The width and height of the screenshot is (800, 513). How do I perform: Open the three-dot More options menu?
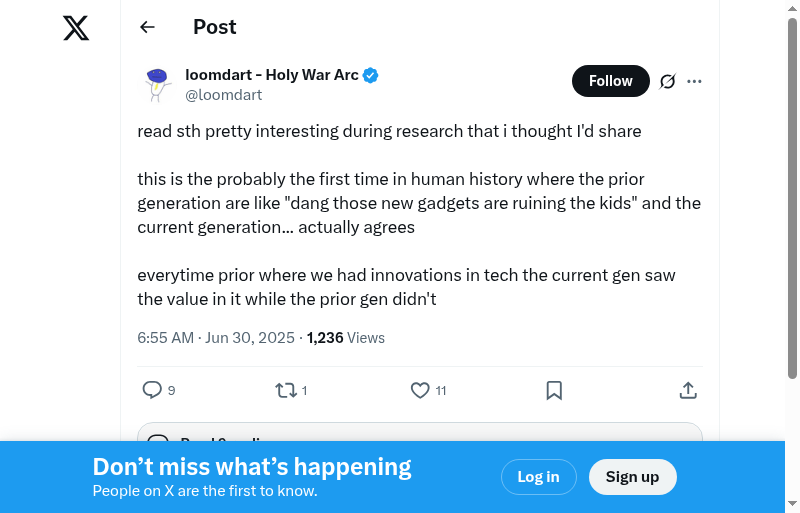pos(695,81)
